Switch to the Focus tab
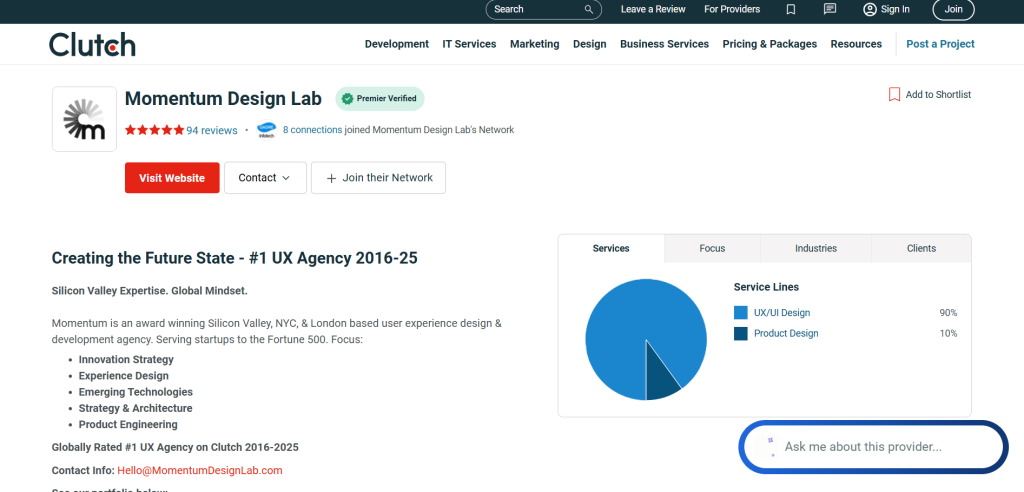This screenshot has height=492, width=1024. (x=712, y=248)
